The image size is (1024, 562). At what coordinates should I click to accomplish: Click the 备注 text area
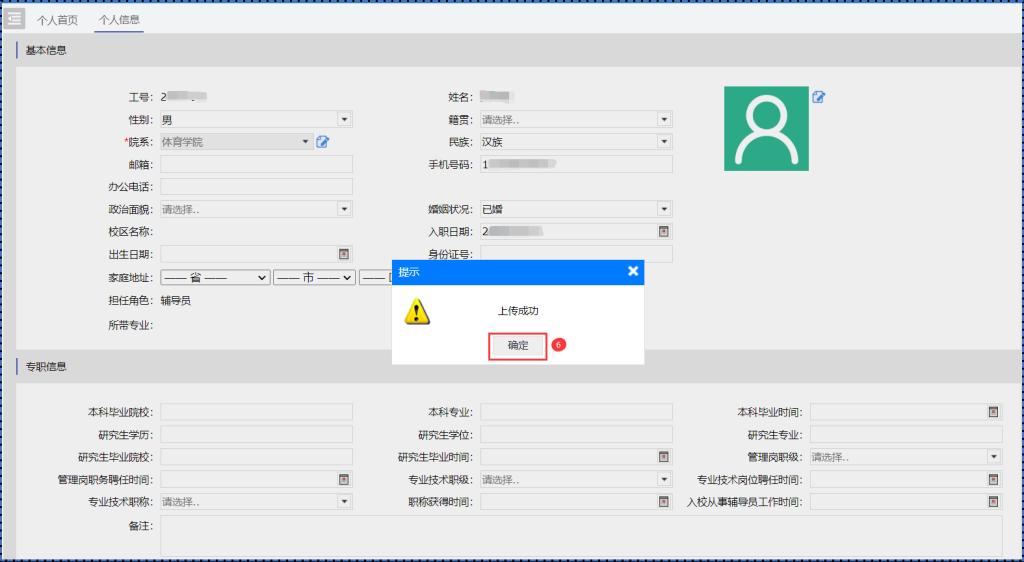[x=581, y=535]
